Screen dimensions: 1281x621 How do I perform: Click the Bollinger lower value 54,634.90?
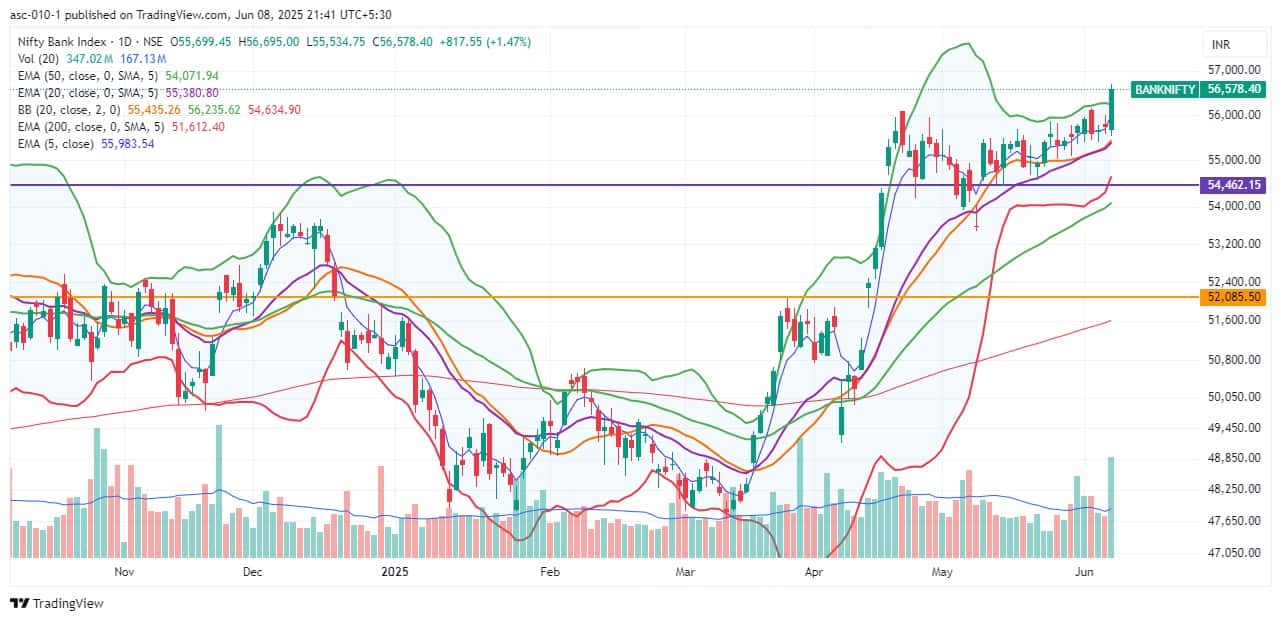tap(273, 110)
